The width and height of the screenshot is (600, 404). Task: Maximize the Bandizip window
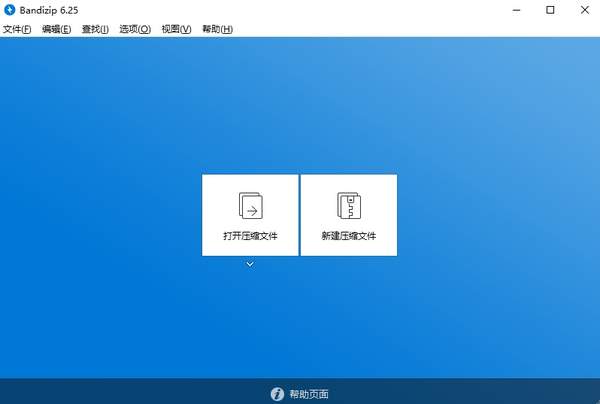click(550, 10)
